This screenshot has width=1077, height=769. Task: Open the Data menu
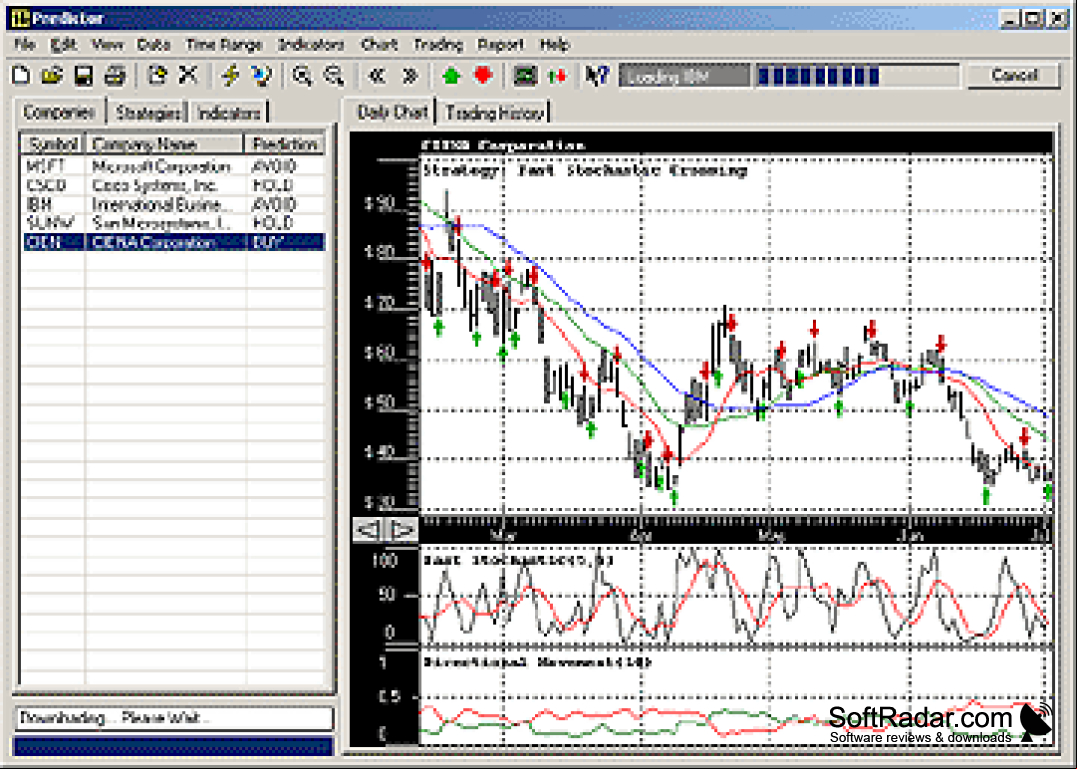154,45
